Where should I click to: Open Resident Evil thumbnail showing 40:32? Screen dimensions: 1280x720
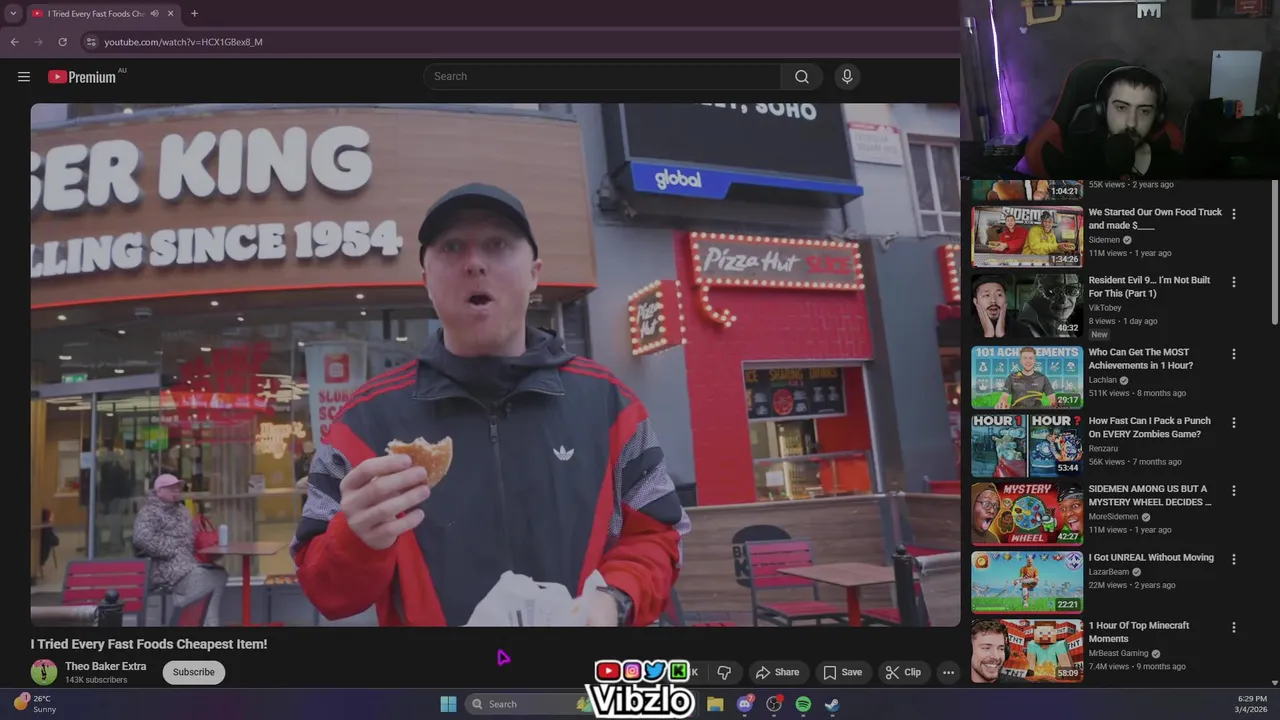click(x=1027, y=306)
